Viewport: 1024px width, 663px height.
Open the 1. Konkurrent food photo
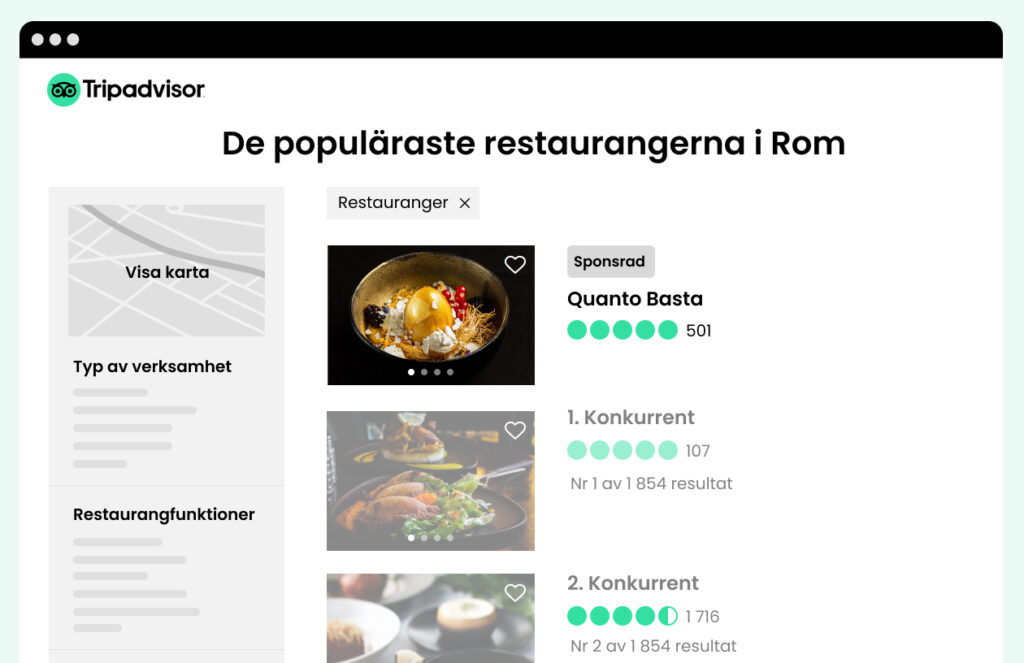click(430, 481)
